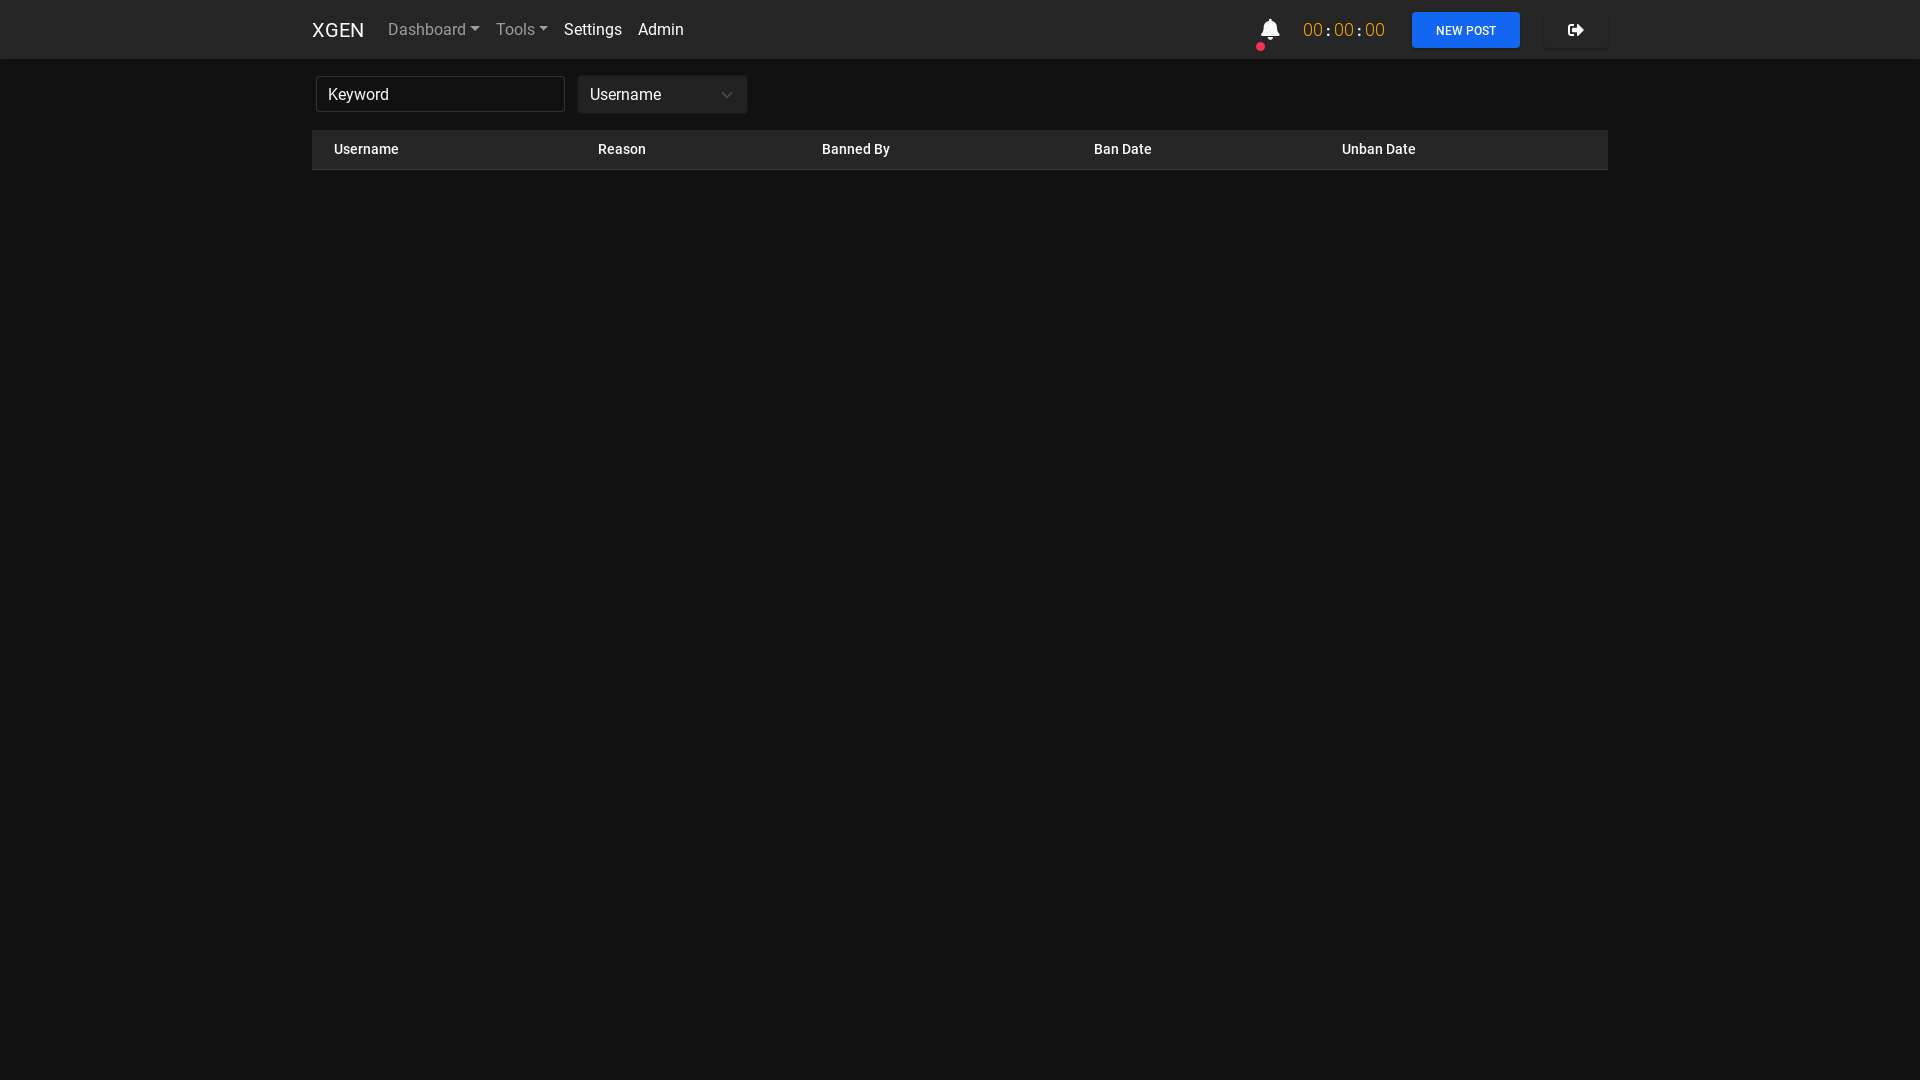The image size is (1920, 1080).
Task: Click inside the Keyword search field
Action: 440,94
